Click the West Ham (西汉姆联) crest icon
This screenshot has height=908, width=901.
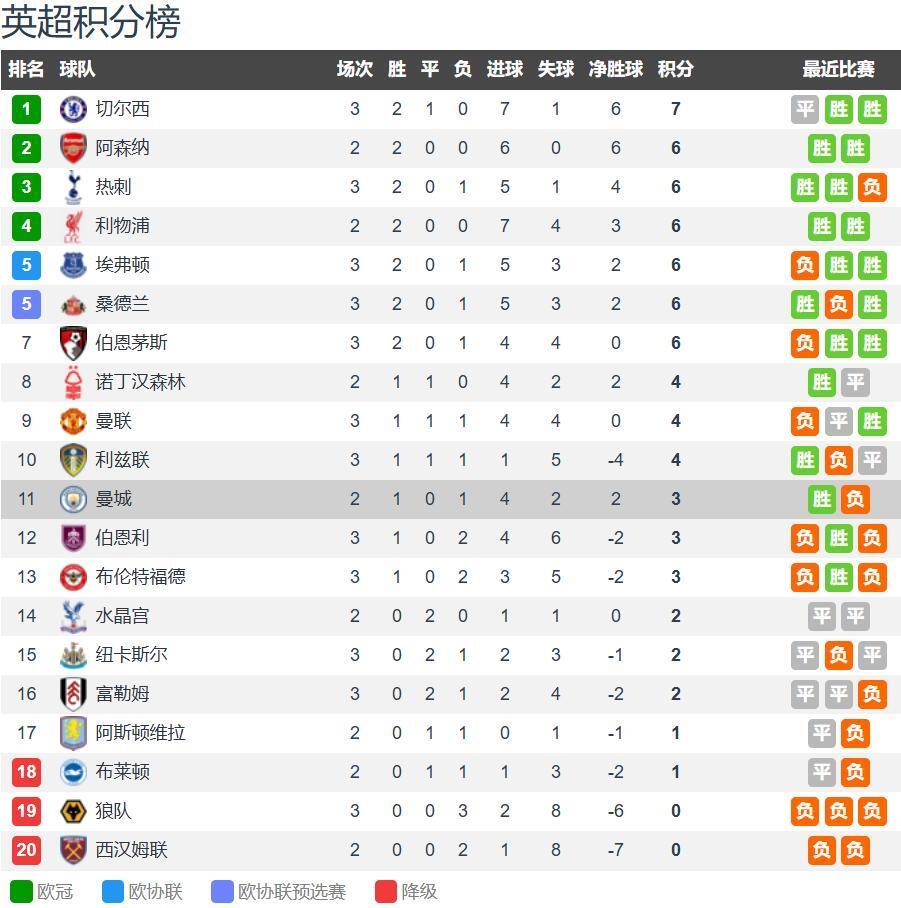tap(73, 850)
